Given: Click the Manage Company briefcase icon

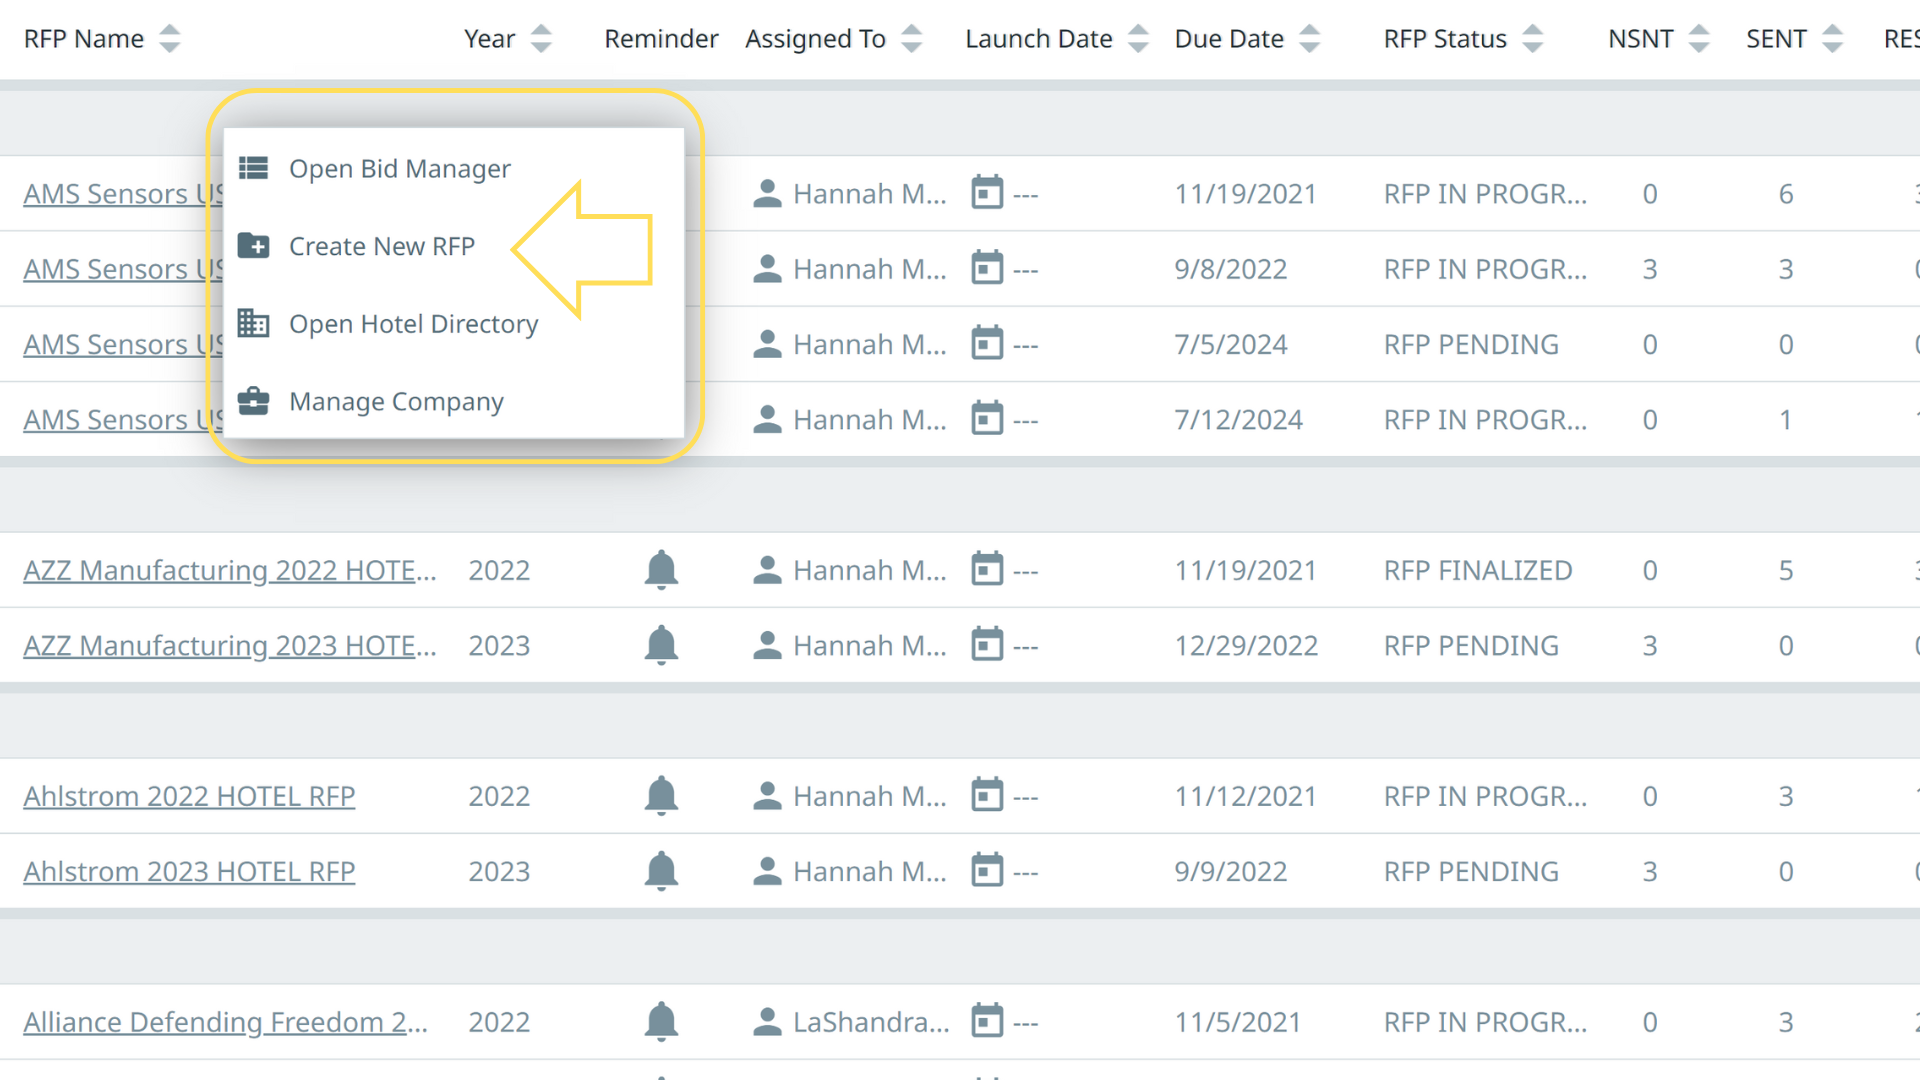Looking at the screenshot, I should click(x=253, y=401).
